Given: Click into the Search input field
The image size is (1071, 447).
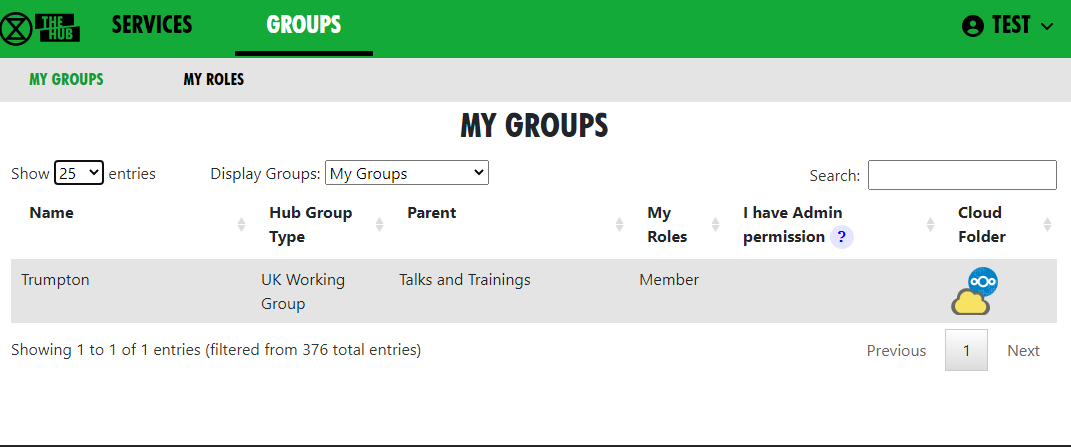Looking at the screenshot, I should (x=962, y=175).
